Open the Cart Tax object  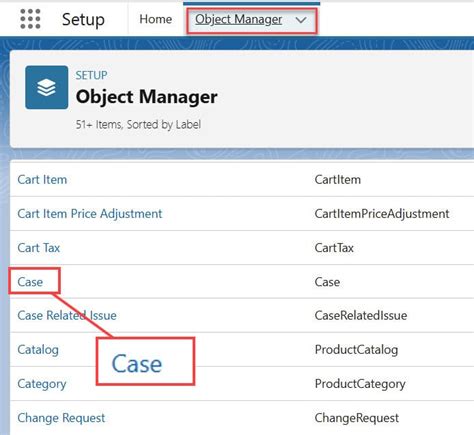coord(39,248)
